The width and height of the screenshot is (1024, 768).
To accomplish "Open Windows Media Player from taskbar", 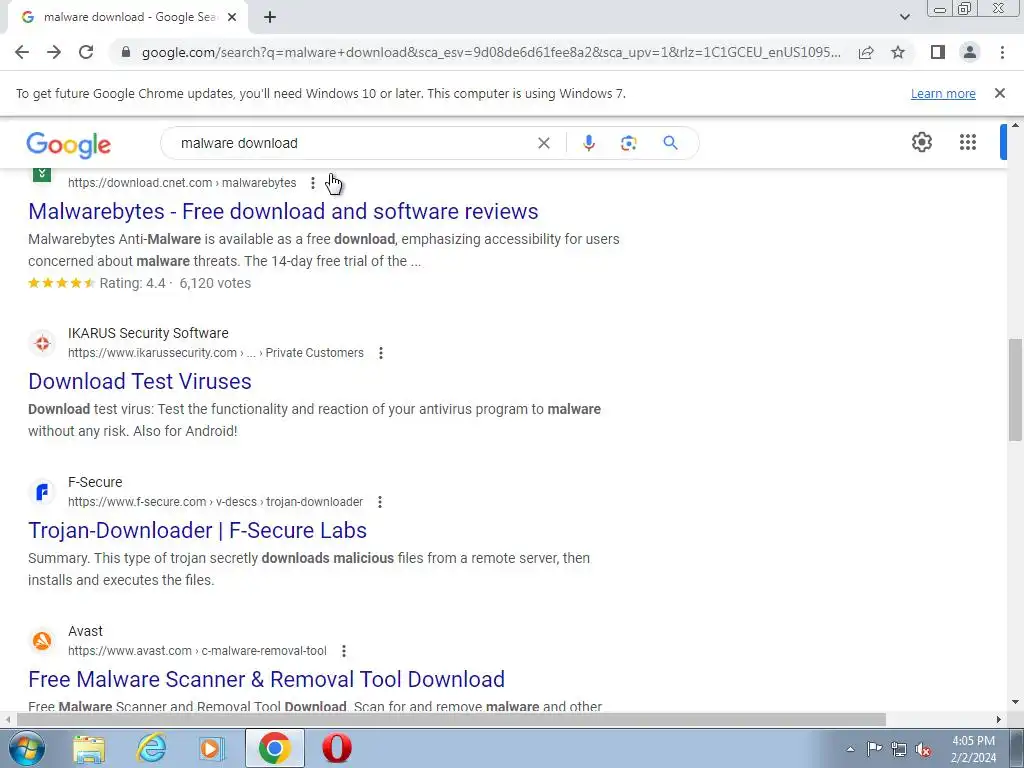I will point(212,748).
